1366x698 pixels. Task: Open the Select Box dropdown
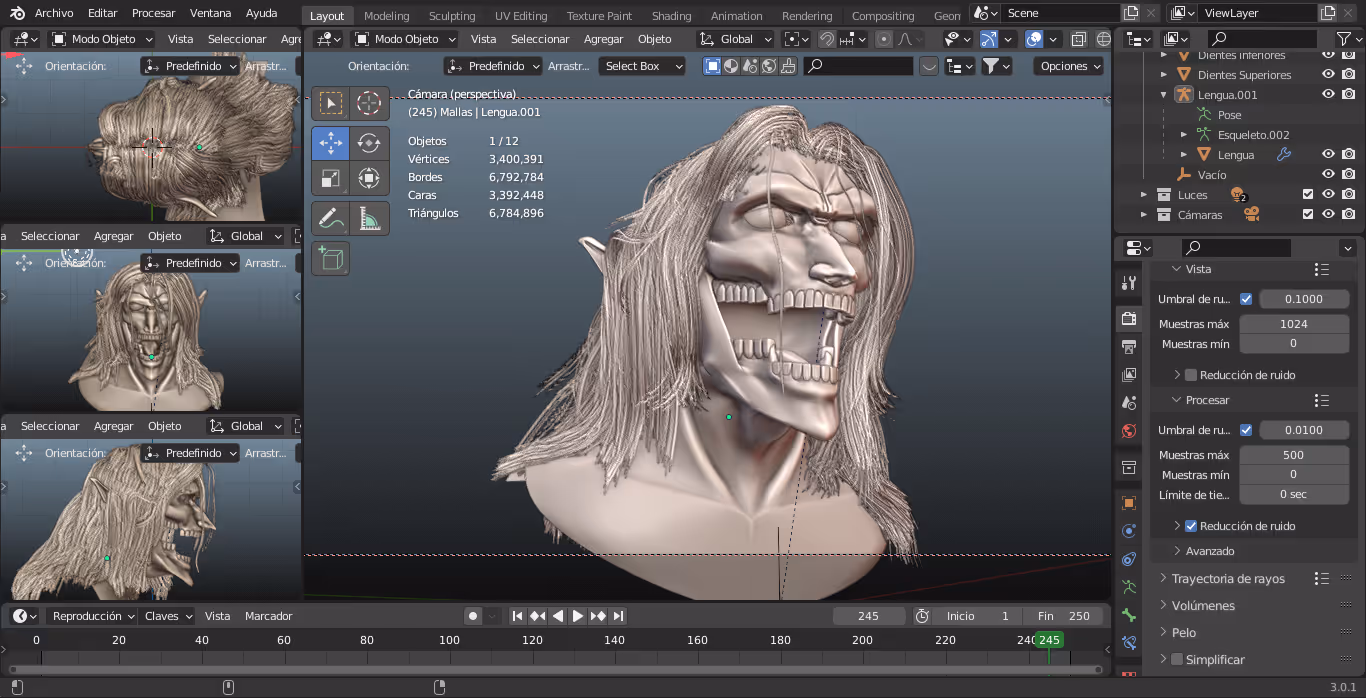point(642,66)
